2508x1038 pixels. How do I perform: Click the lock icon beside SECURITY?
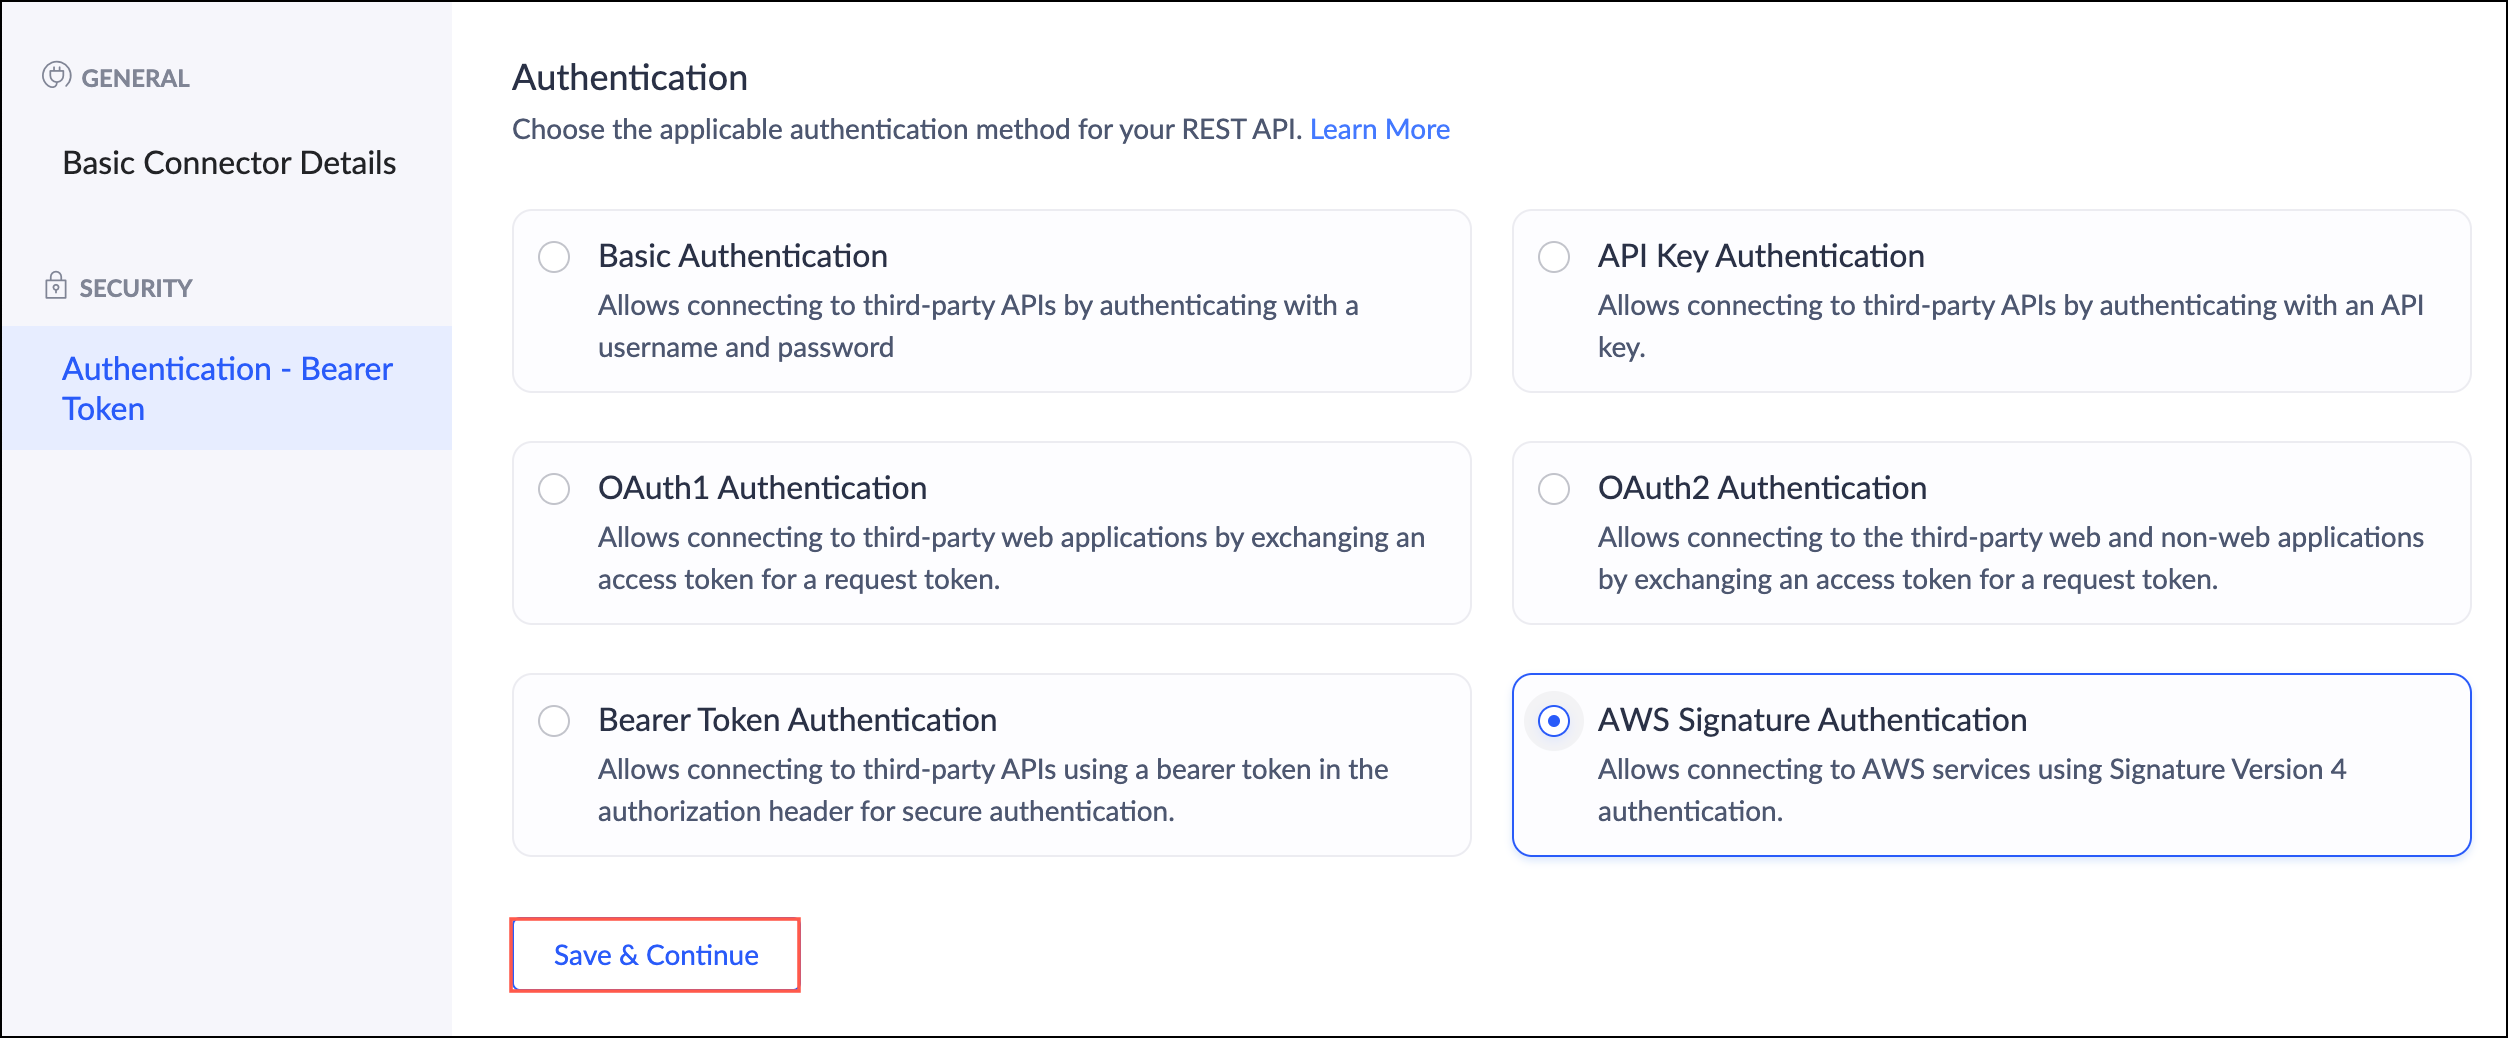[56, 286]
